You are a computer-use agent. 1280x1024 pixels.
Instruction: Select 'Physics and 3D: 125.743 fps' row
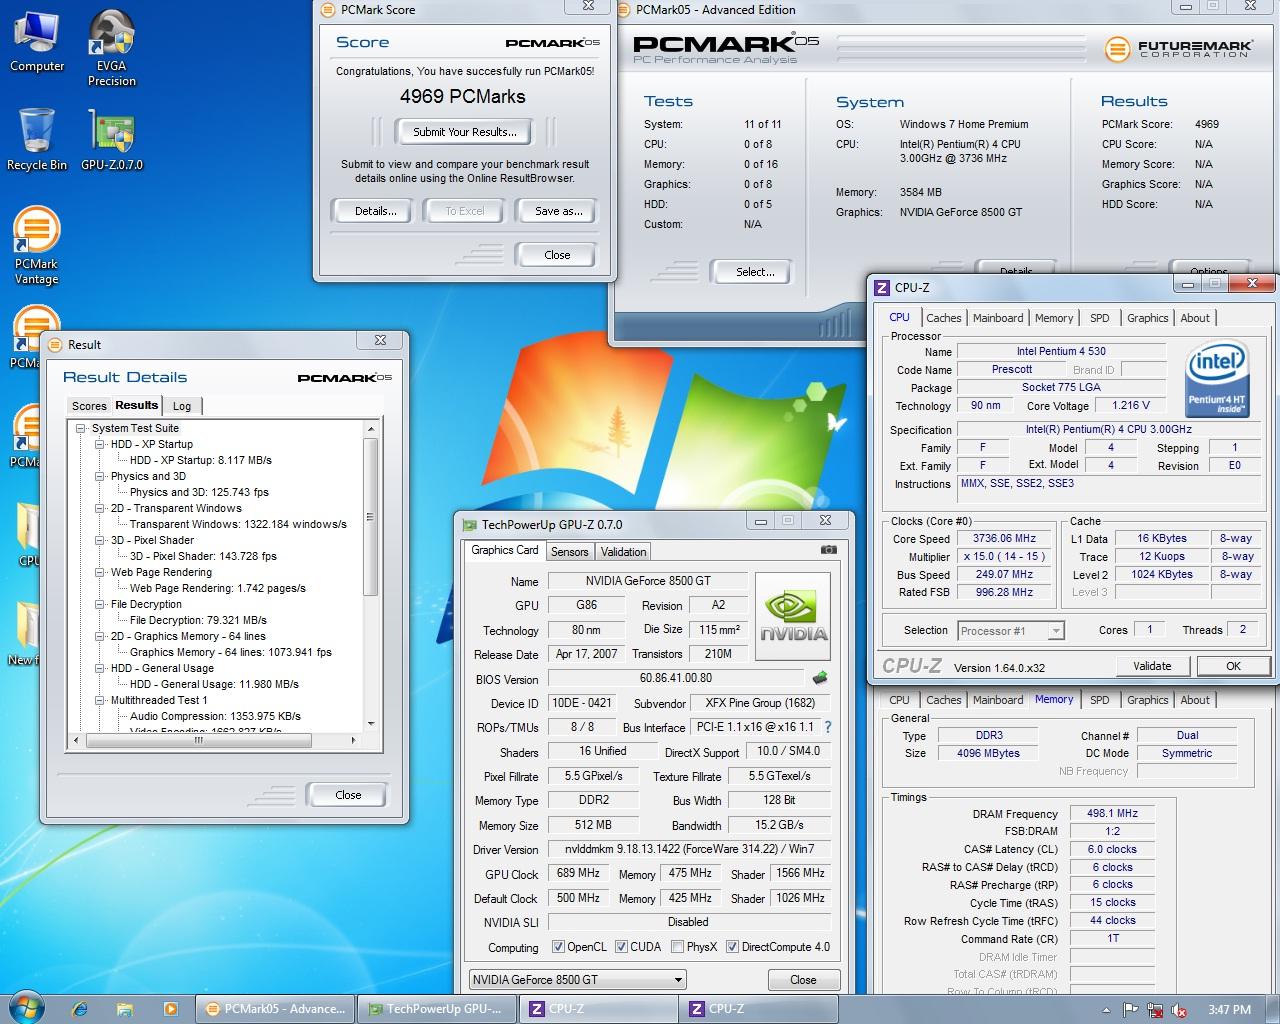199,492
